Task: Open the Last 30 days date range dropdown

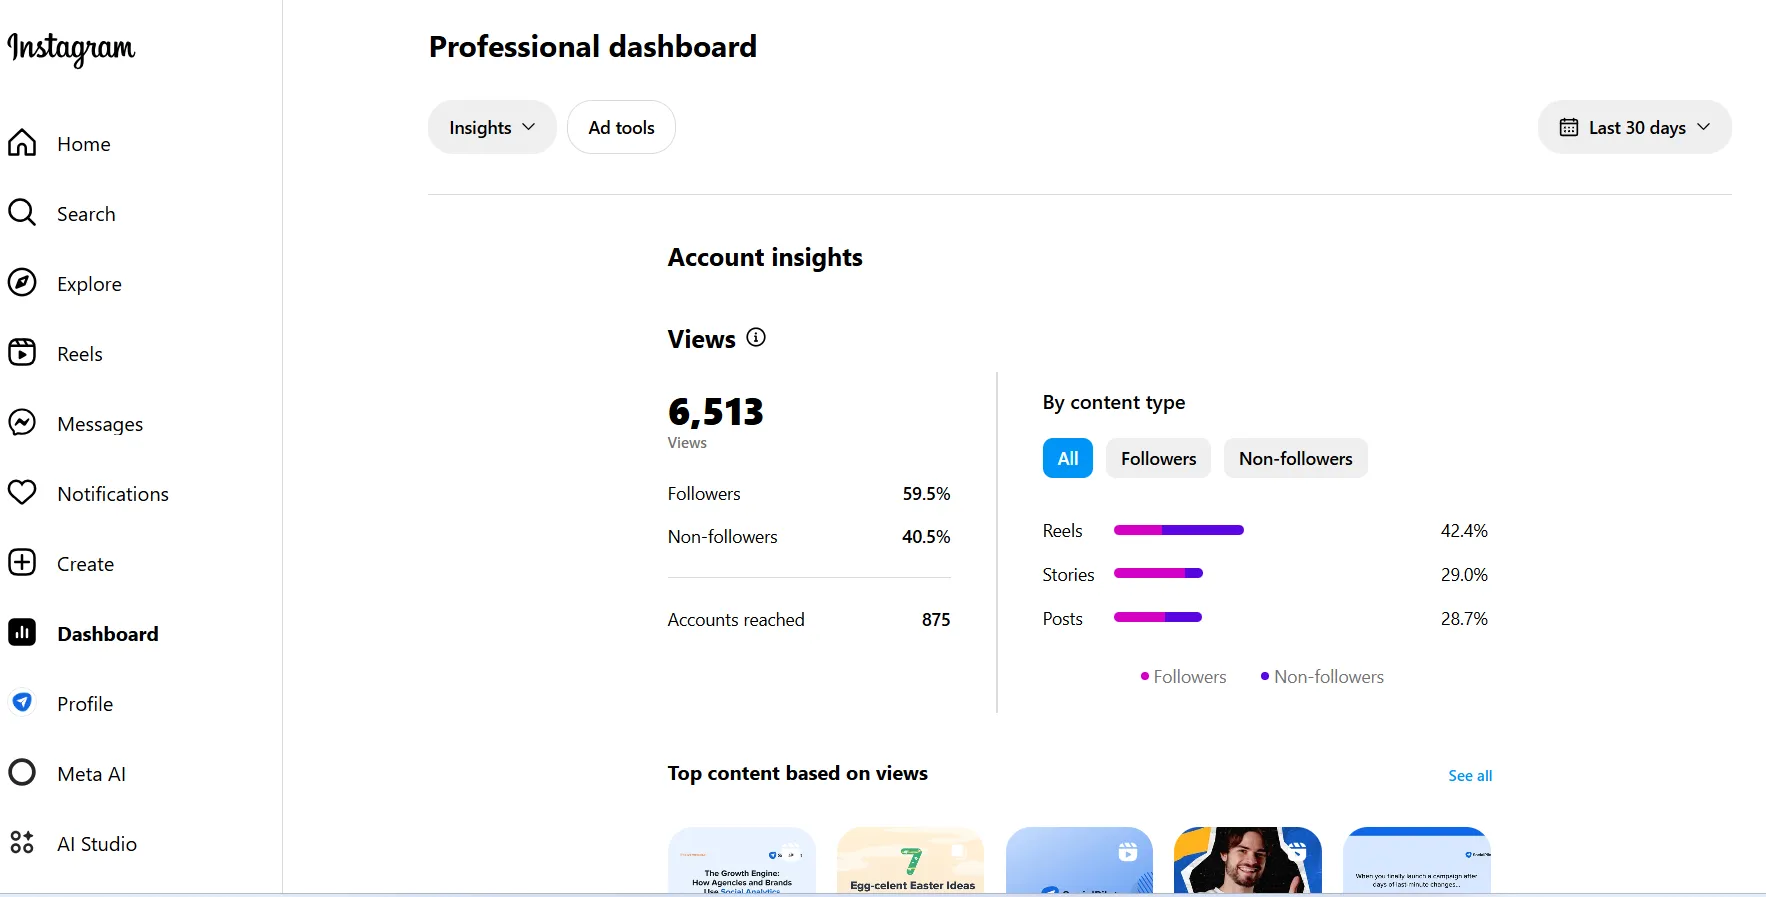Action: tap(1634, 127)
